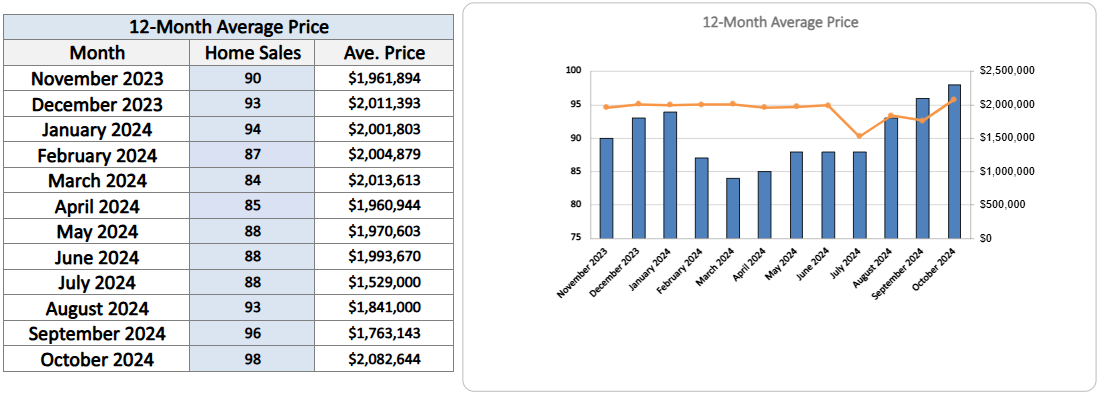Select home sales cell with value 90
The image size is (1102, 395).
[x=252, y=79]
